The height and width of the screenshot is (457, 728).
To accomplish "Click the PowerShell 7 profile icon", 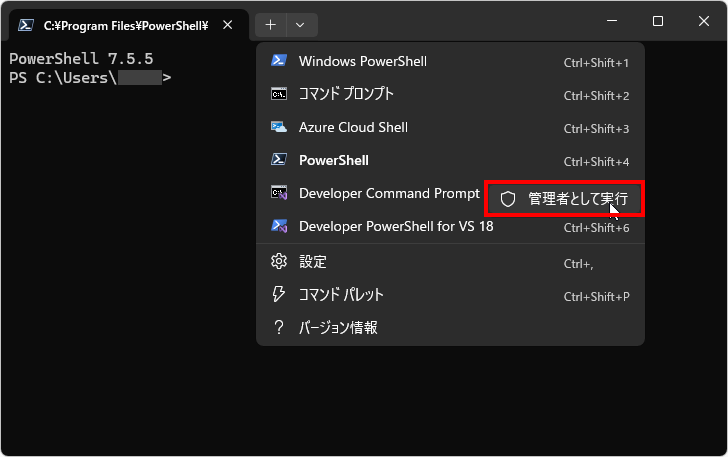I will [280, 160].
